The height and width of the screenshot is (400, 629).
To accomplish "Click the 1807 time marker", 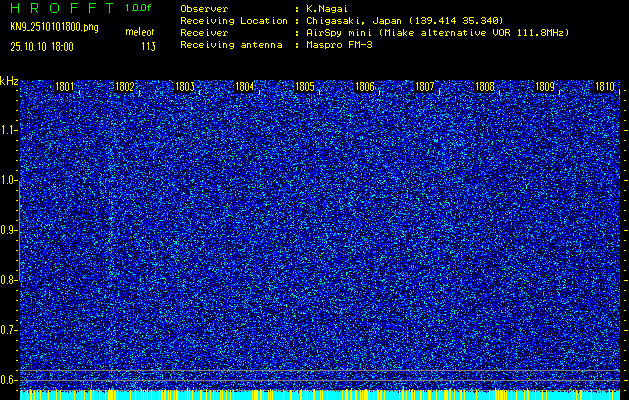I will pos(425,88).
